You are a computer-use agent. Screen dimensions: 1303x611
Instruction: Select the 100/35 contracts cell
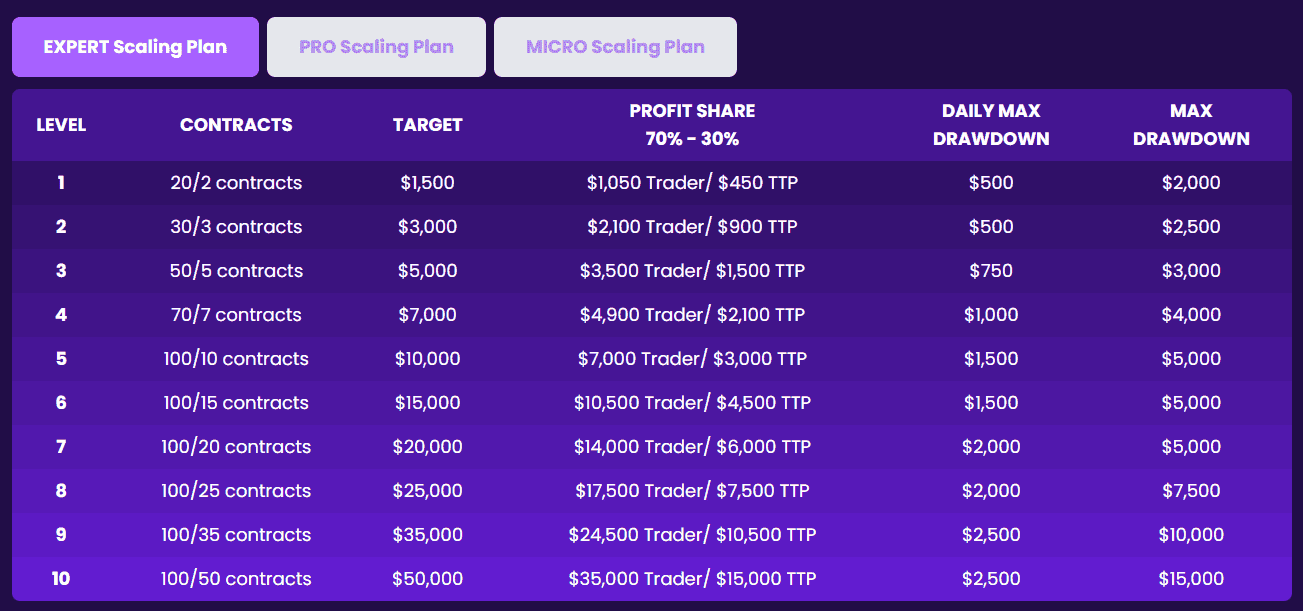pos(236,535)
